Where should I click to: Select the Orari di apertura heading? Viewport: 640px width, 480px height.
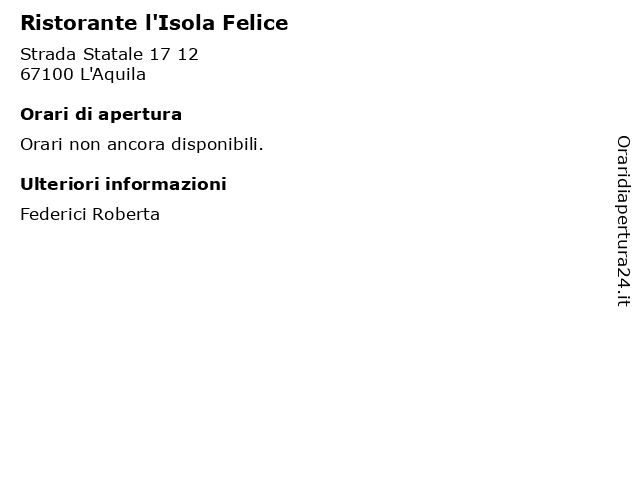point(101,115)
